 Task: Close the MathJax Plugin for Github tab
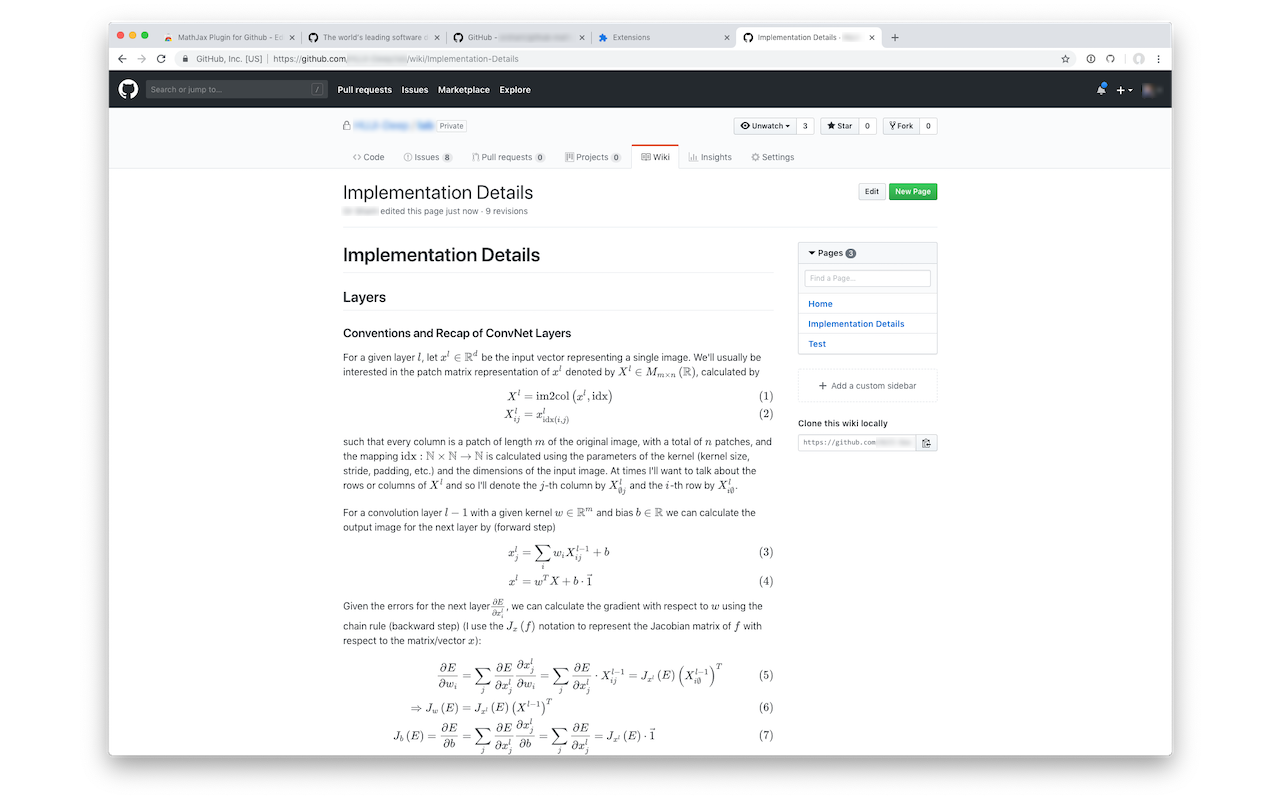point(293,37)
